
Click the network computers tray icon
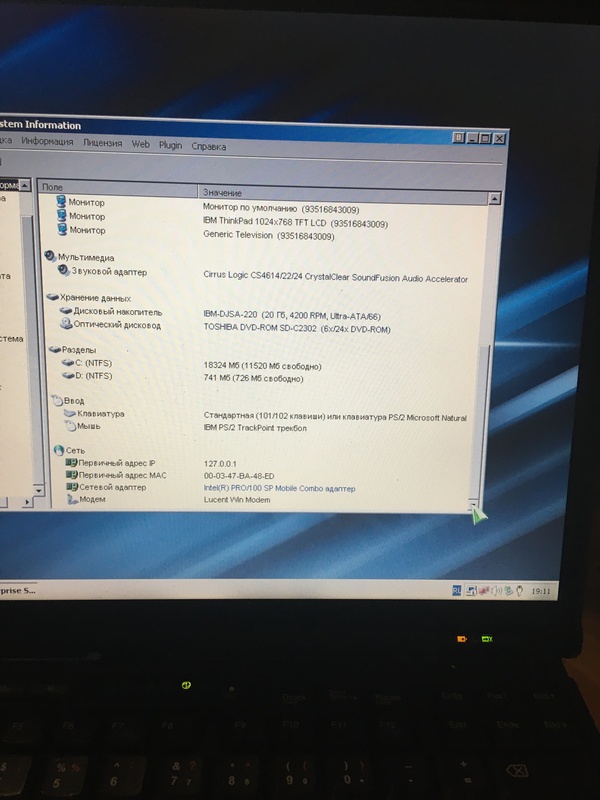coord(471,591)
